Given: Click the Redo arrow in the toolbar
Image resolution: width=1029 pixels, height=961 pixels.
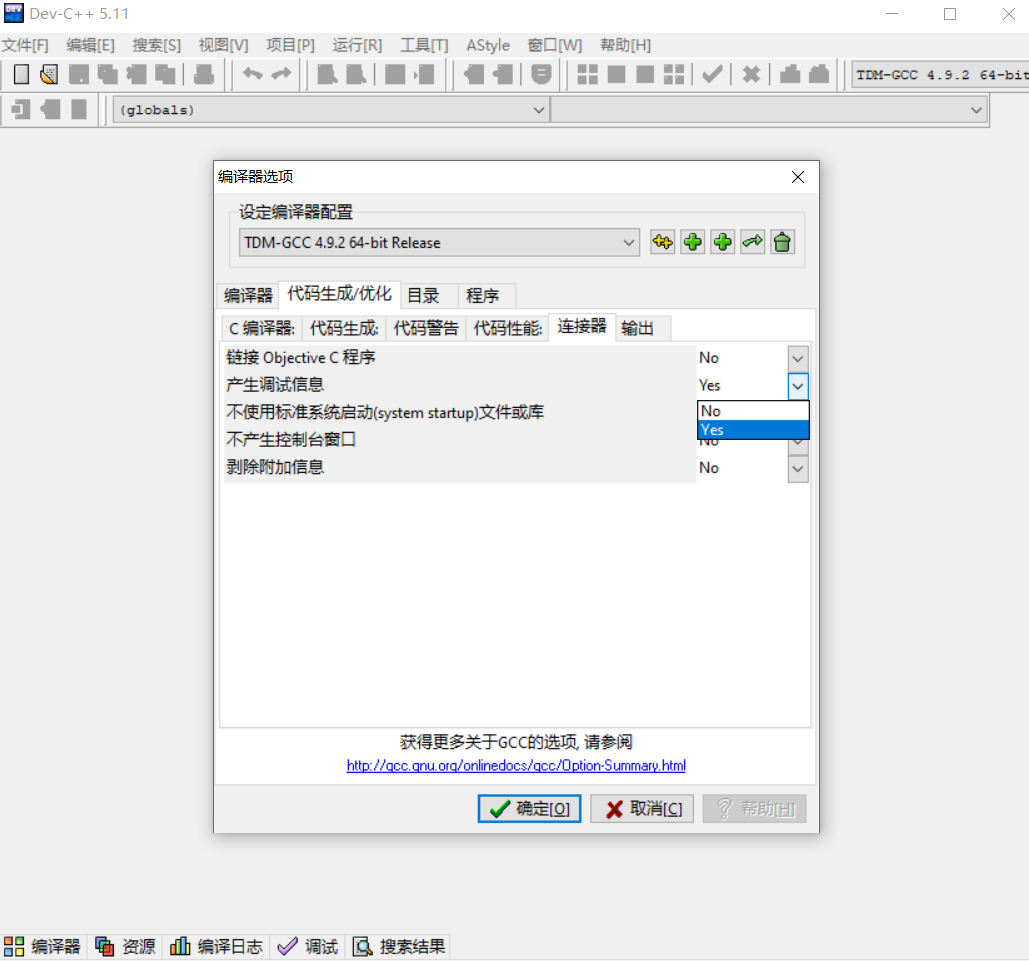Looking at the screenshot, I should coord(282,72).
